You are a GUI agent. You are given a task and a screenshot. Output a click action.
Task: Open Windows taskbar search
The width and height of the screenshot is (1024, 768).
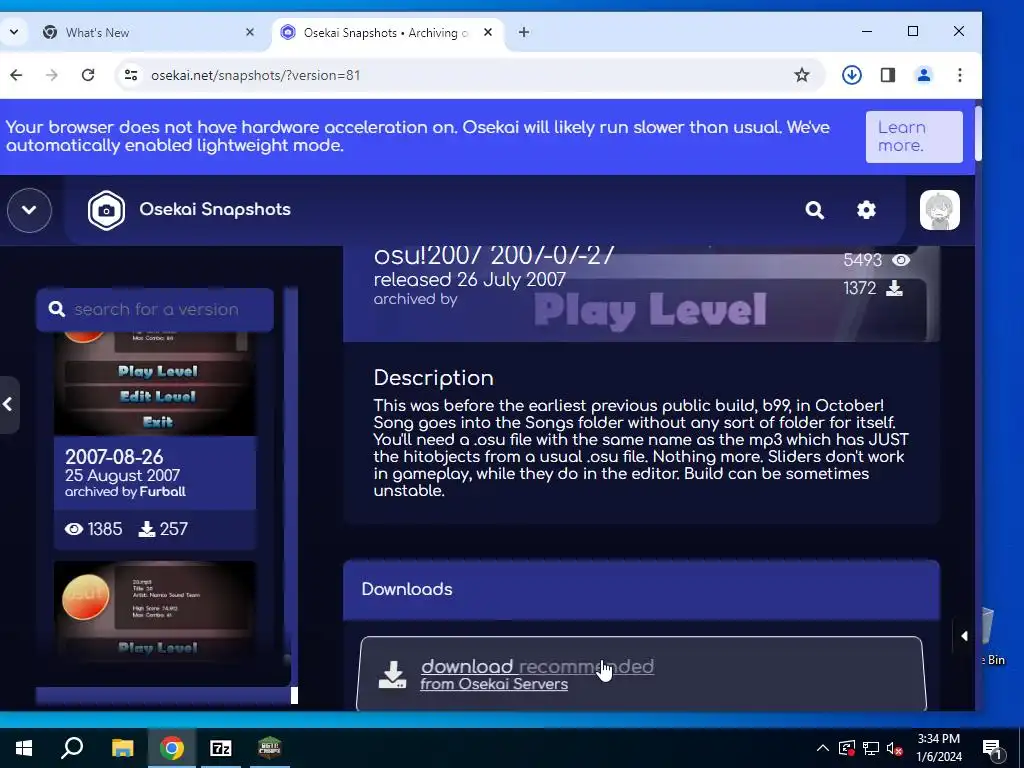tap(72, 748)
